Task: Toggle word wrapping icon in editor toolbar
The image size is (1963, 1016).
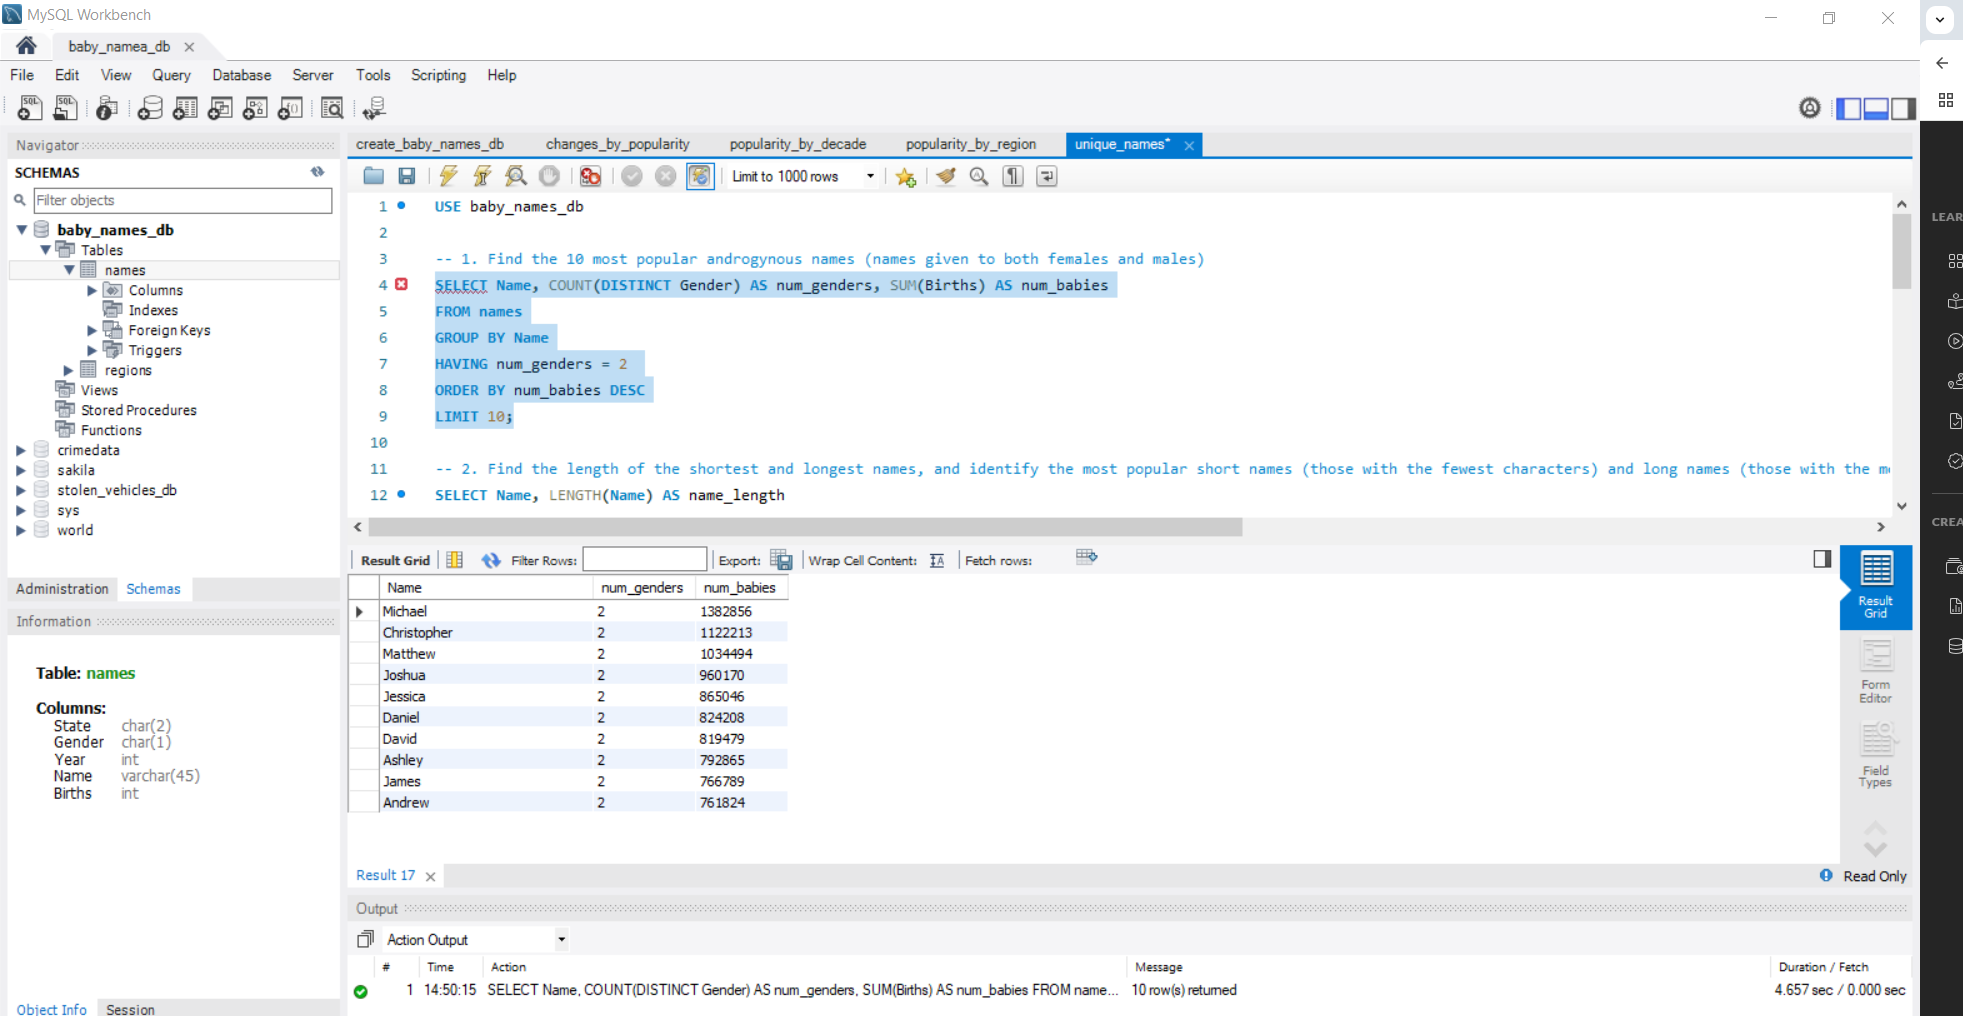Action: [1047, 176]
